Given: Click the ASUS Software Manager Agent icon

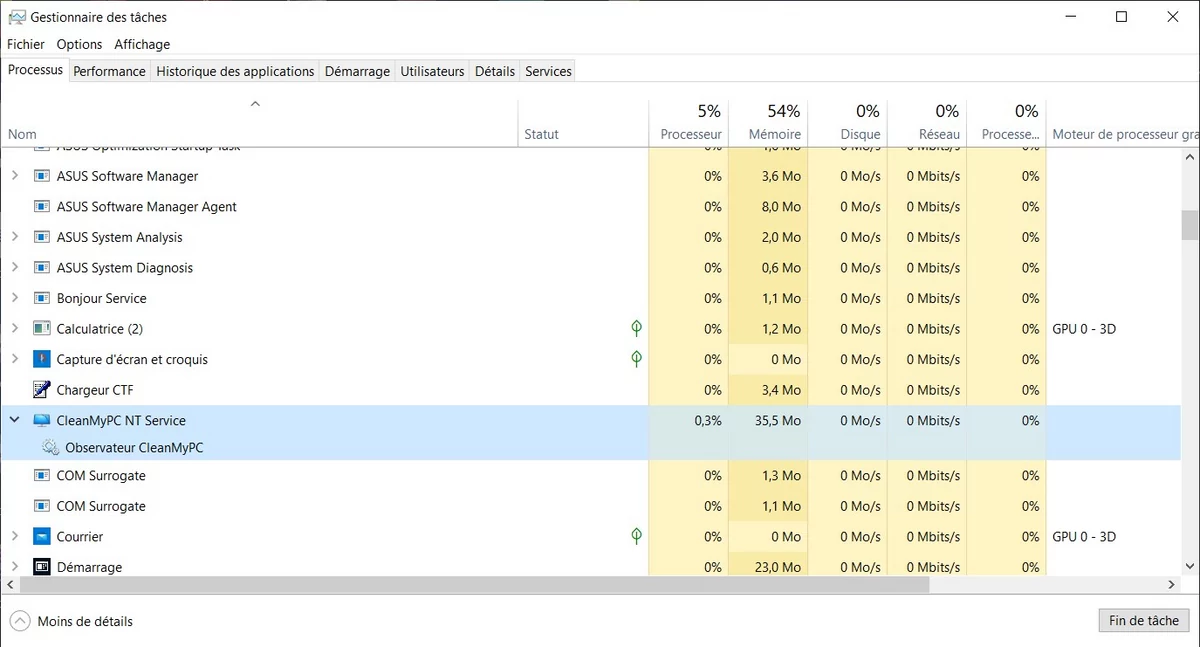Looking at the screenshot, I should 41,207.
